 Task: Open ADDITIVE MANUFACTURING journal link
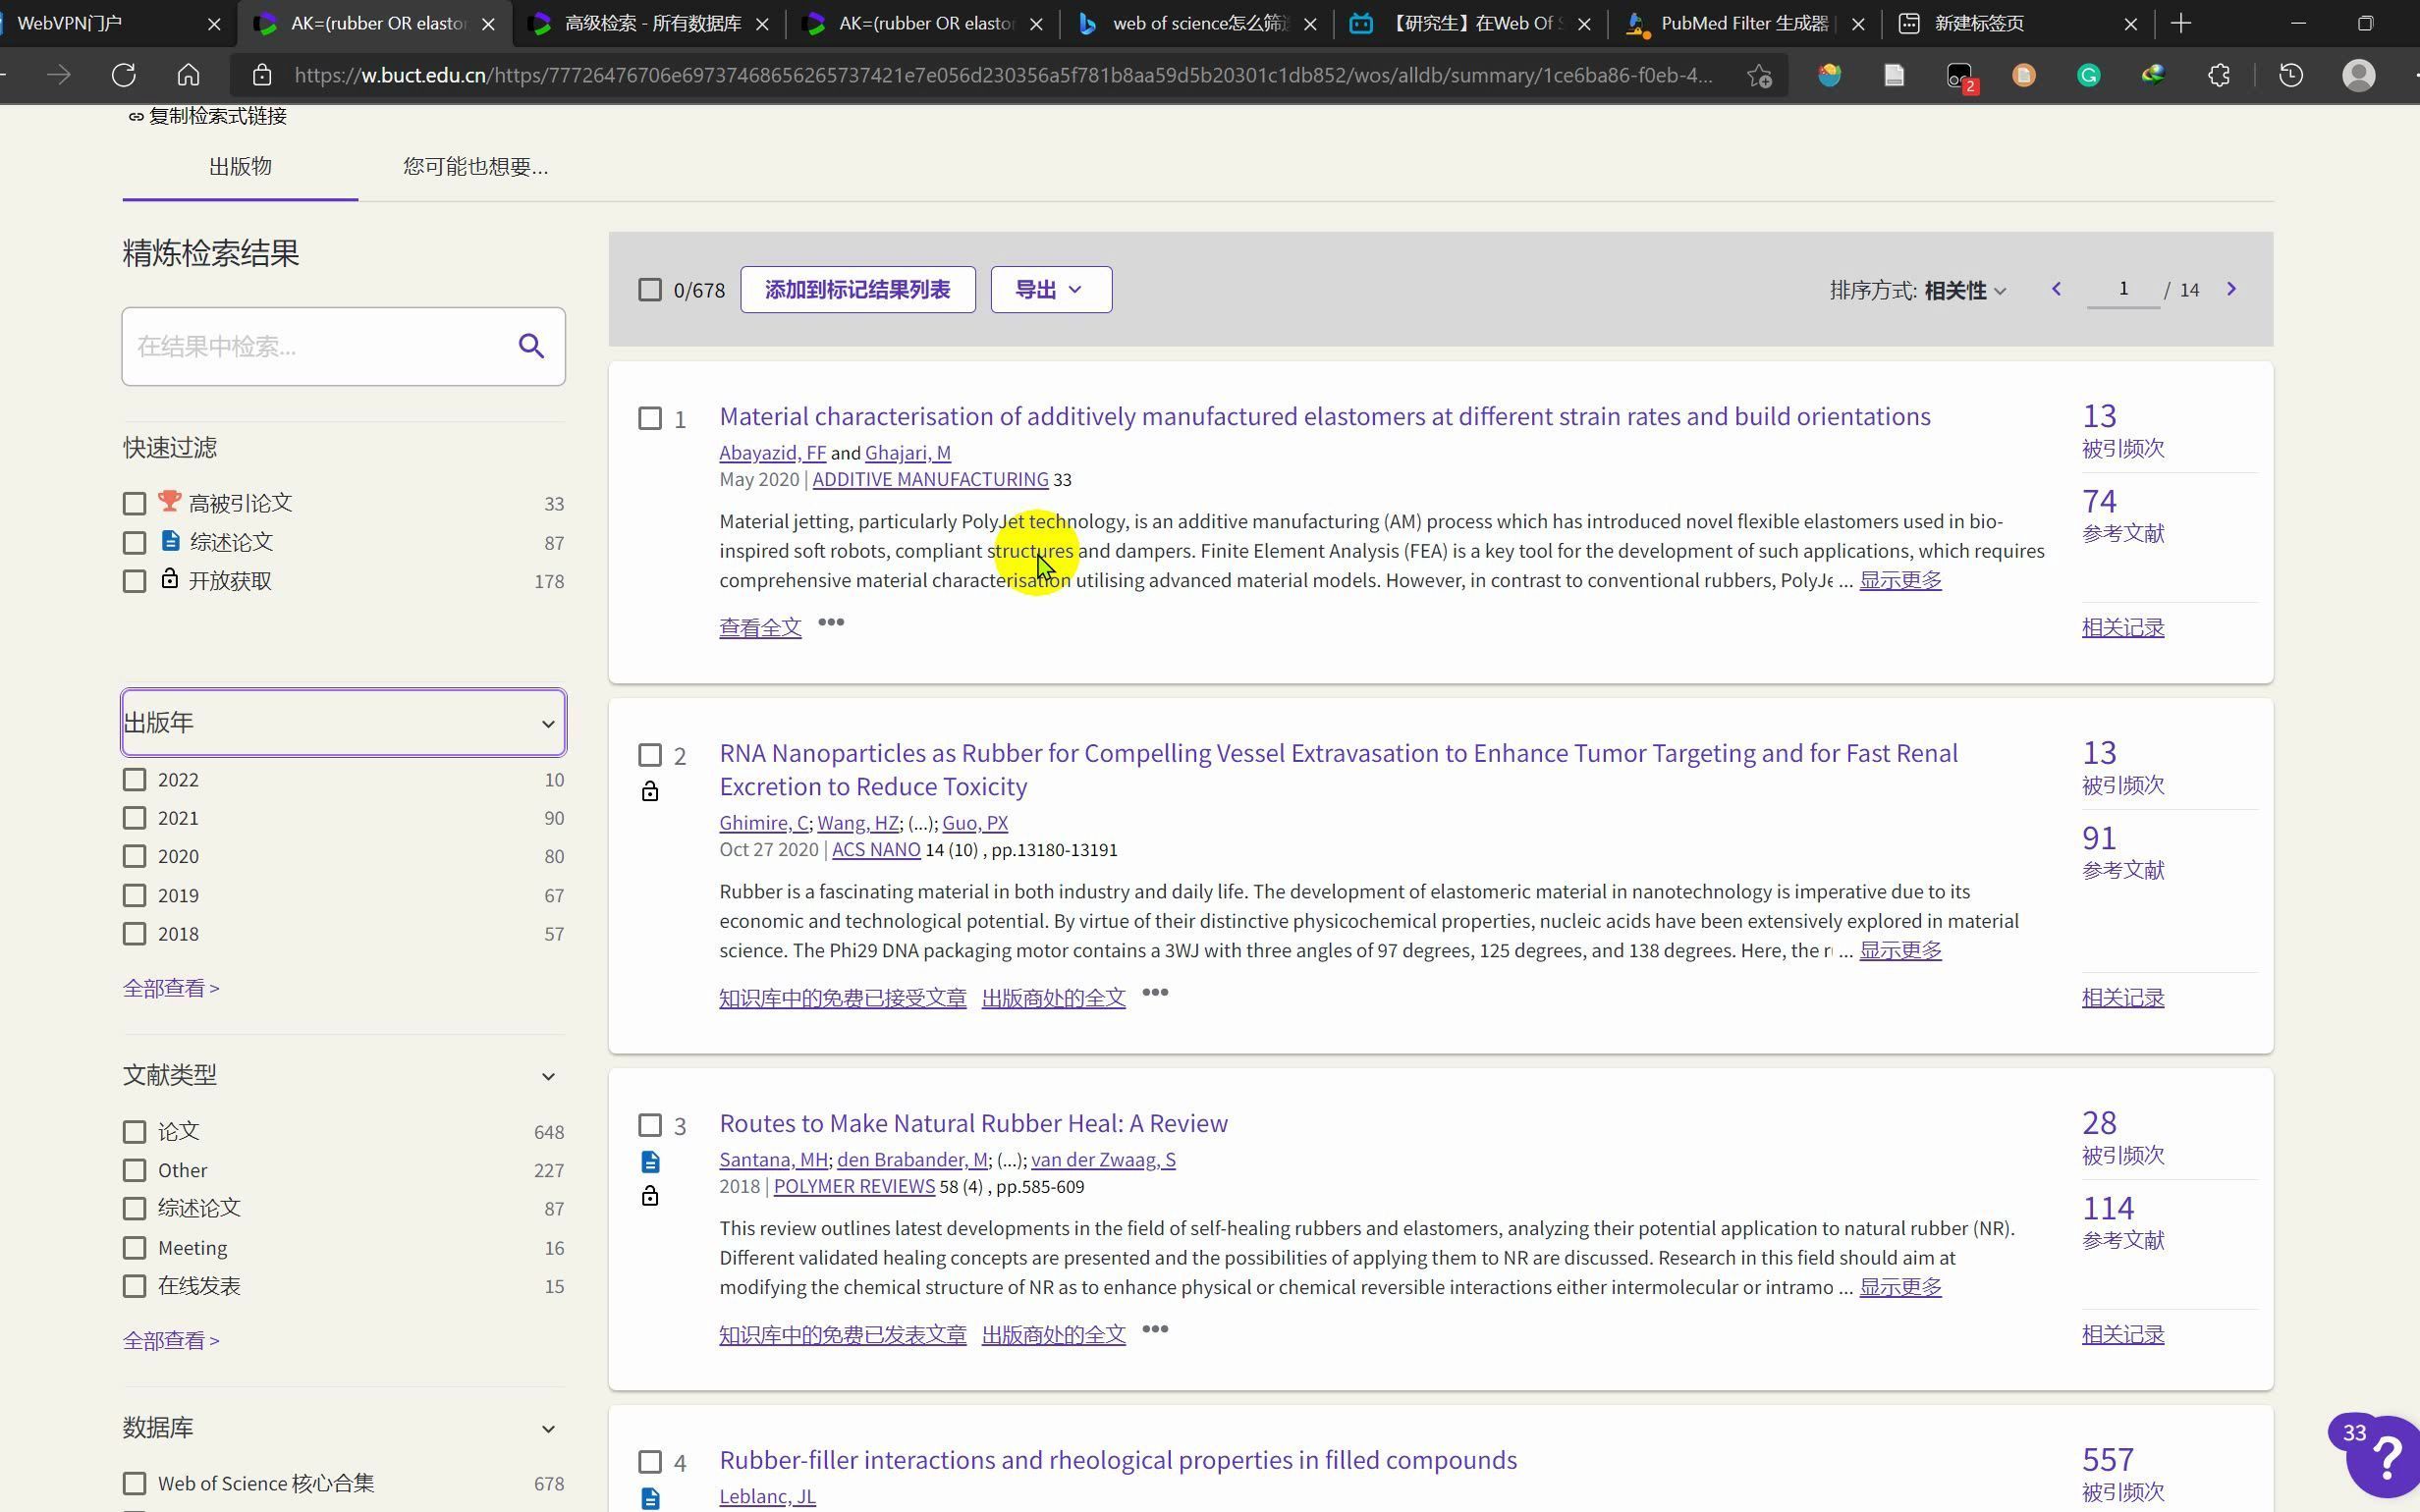[x=930, y=480]
